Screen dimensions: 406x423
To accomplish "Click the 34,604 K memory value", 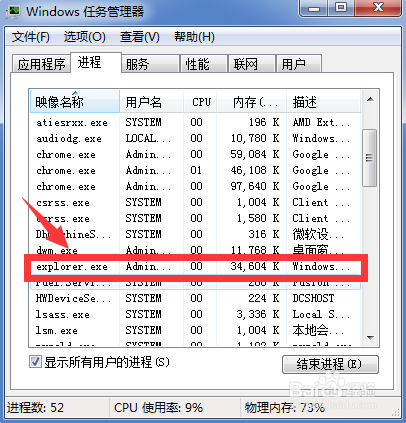I will pyautogui.click(x=255, y=266).
